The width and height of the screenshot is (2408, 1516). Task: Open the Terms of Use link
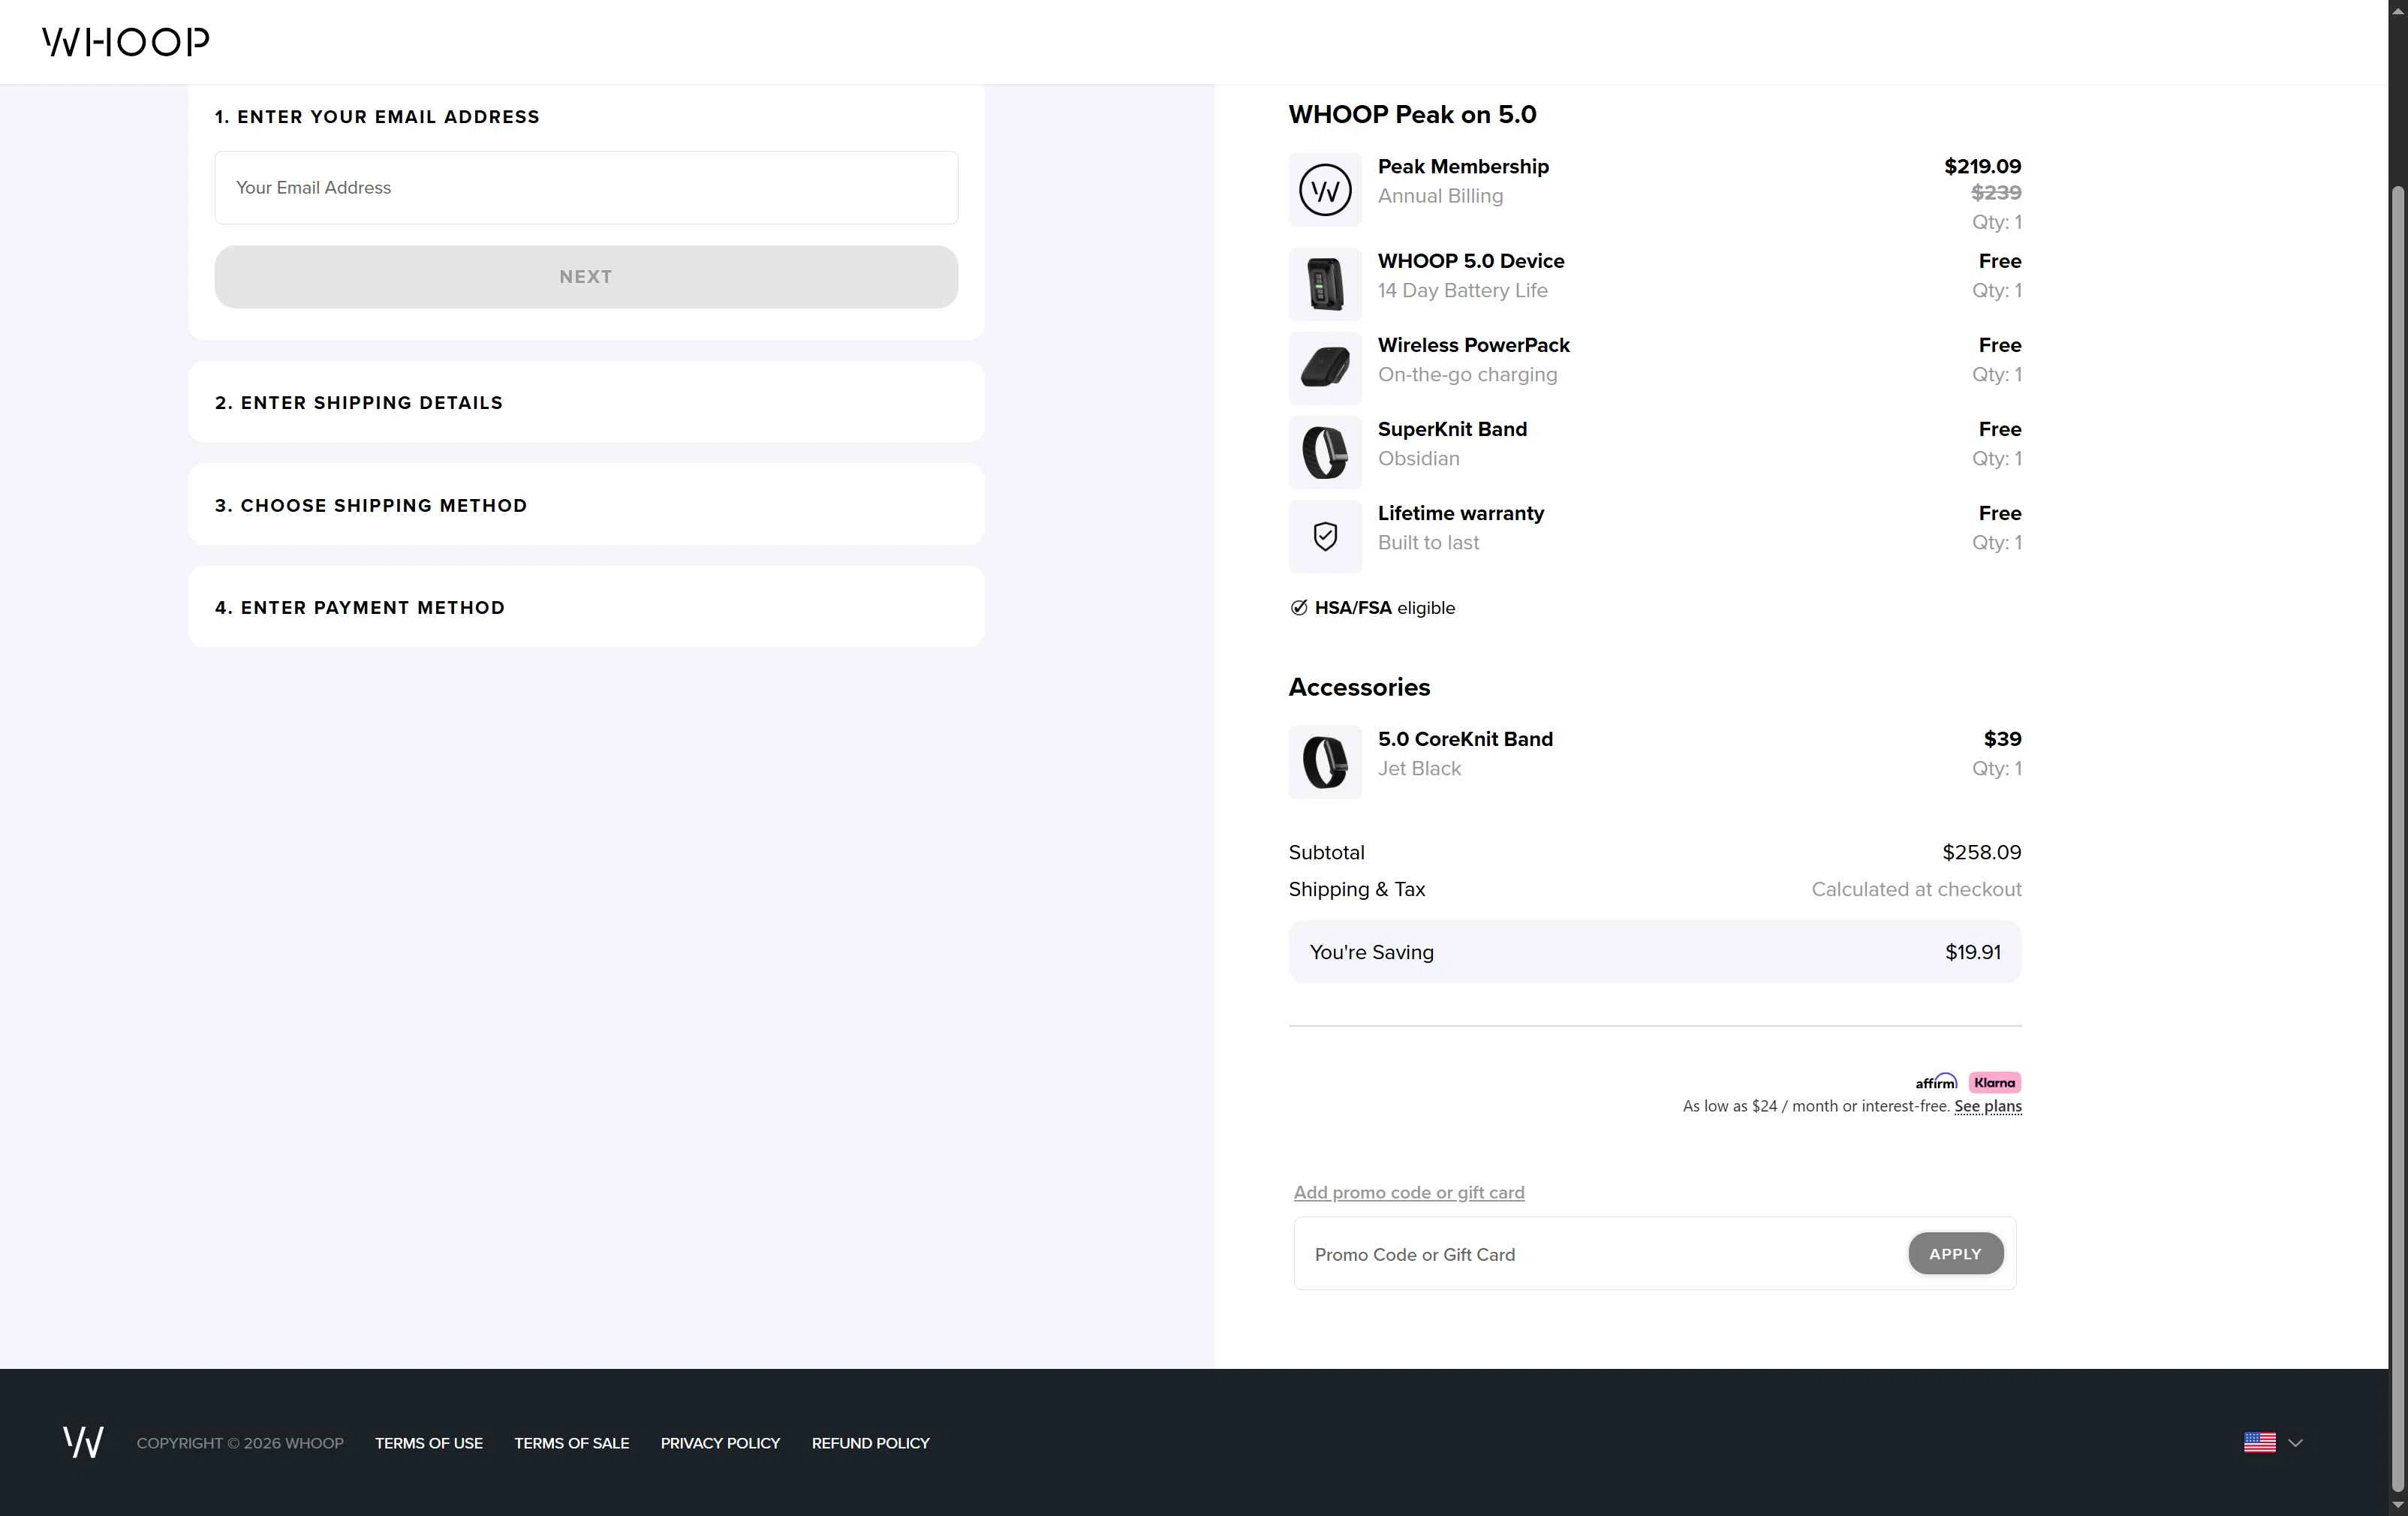coord(429,1443)
